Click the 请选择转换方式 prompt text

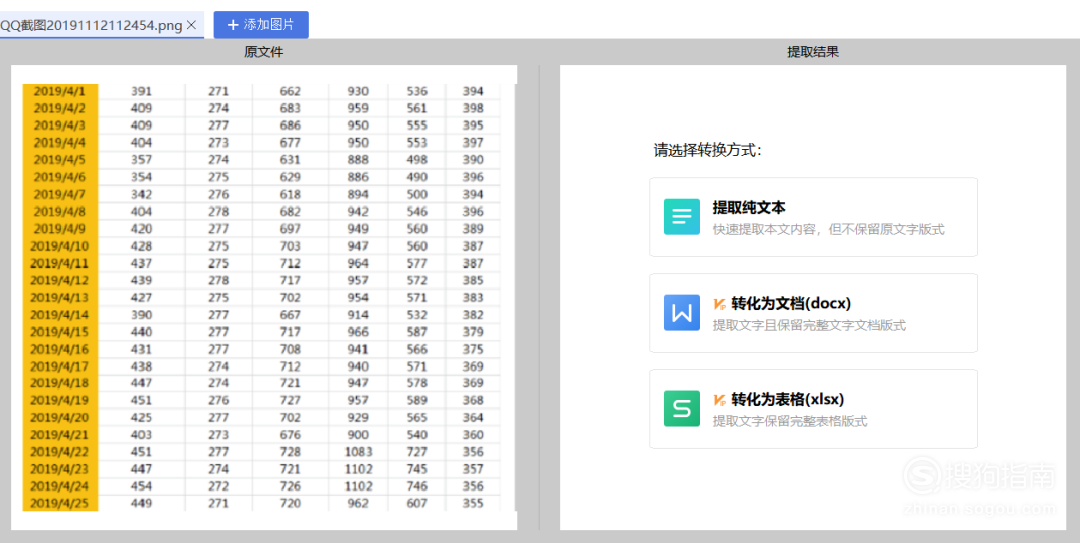click(707, 150)
